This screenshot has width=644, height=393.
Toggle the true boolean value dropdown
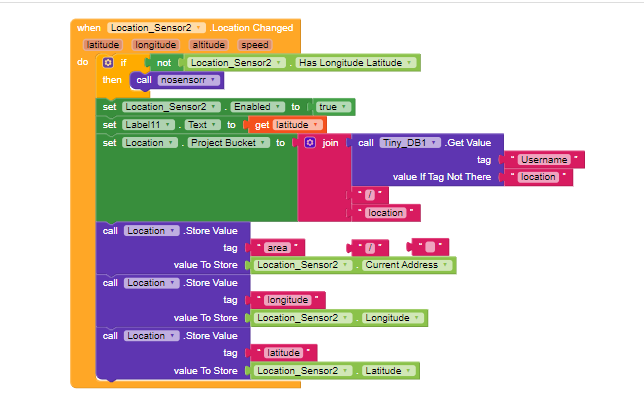click(333, 107)
